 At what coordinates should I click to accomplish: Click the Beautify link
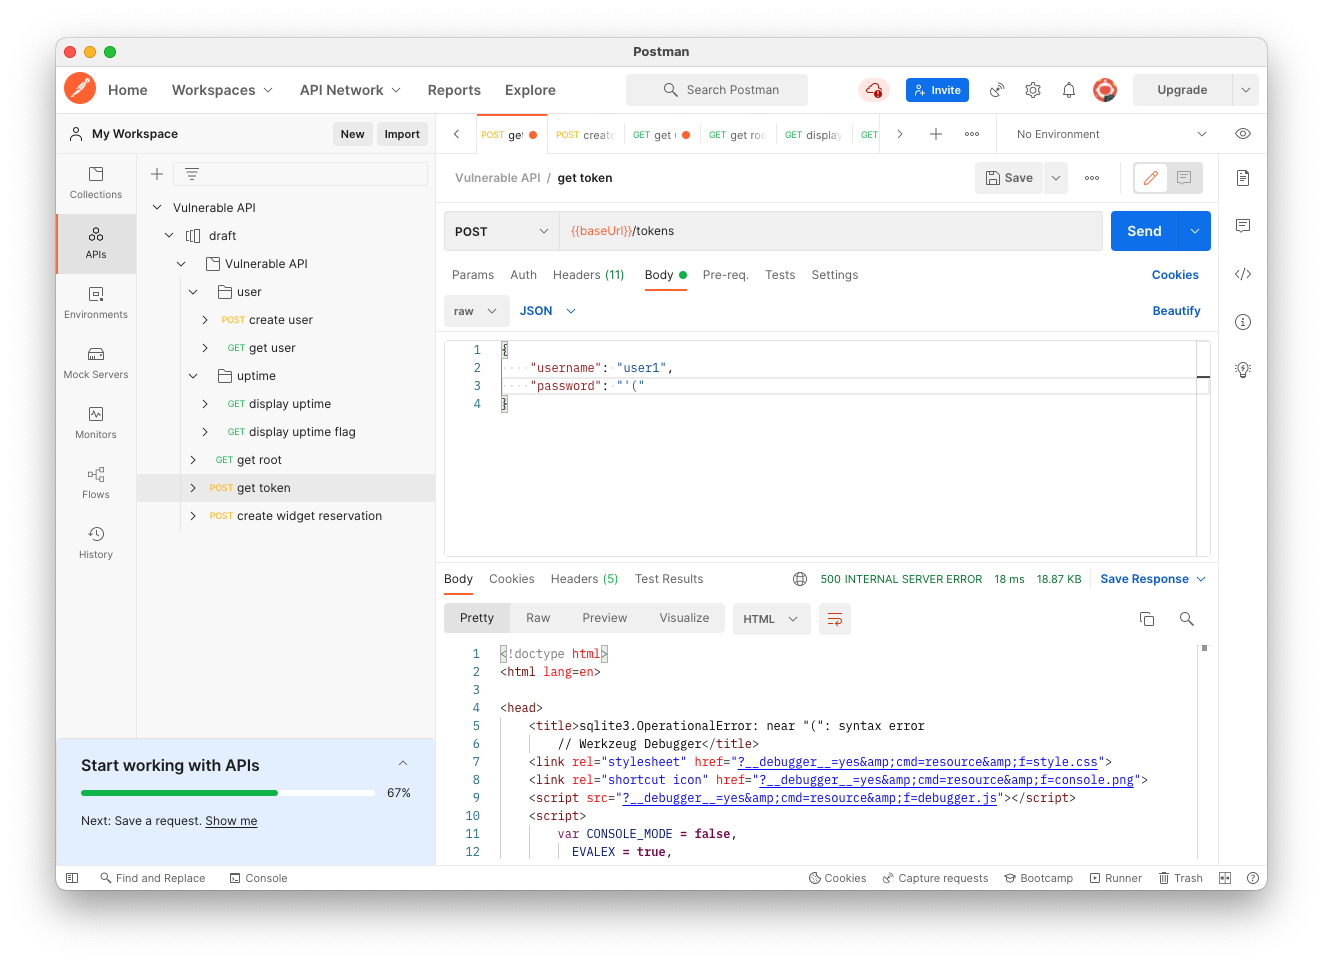tap(1176, 311)
